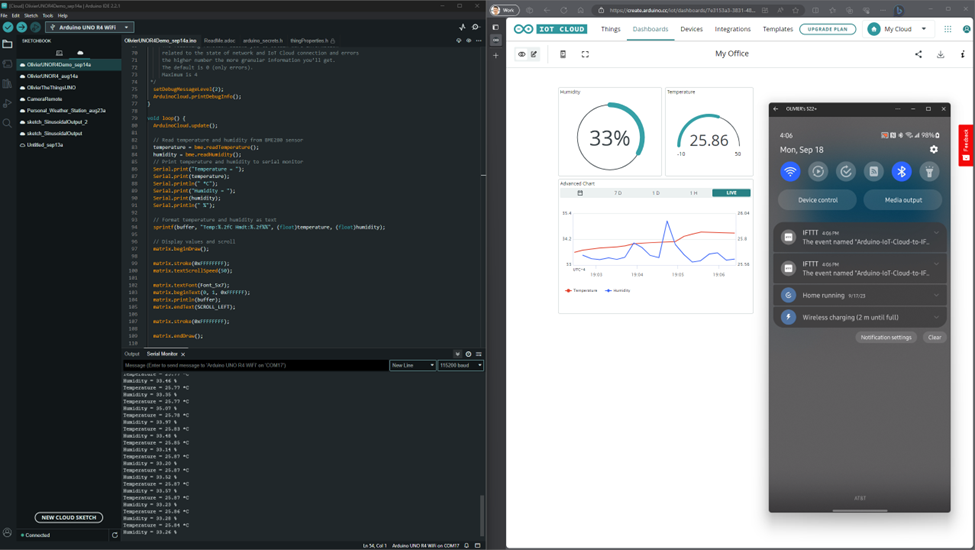The height and width of the screenshot is (550, 975).
Task: Open the Sketch menu in Arduino IDE
Action: (31, 16)
